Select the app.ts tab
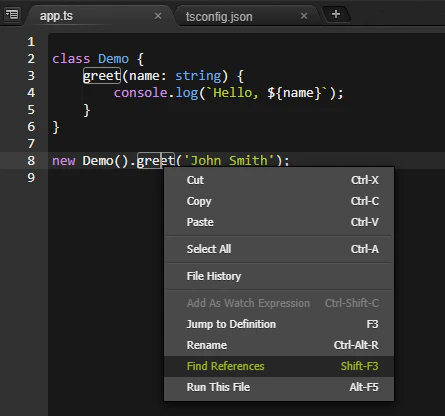 56,16
